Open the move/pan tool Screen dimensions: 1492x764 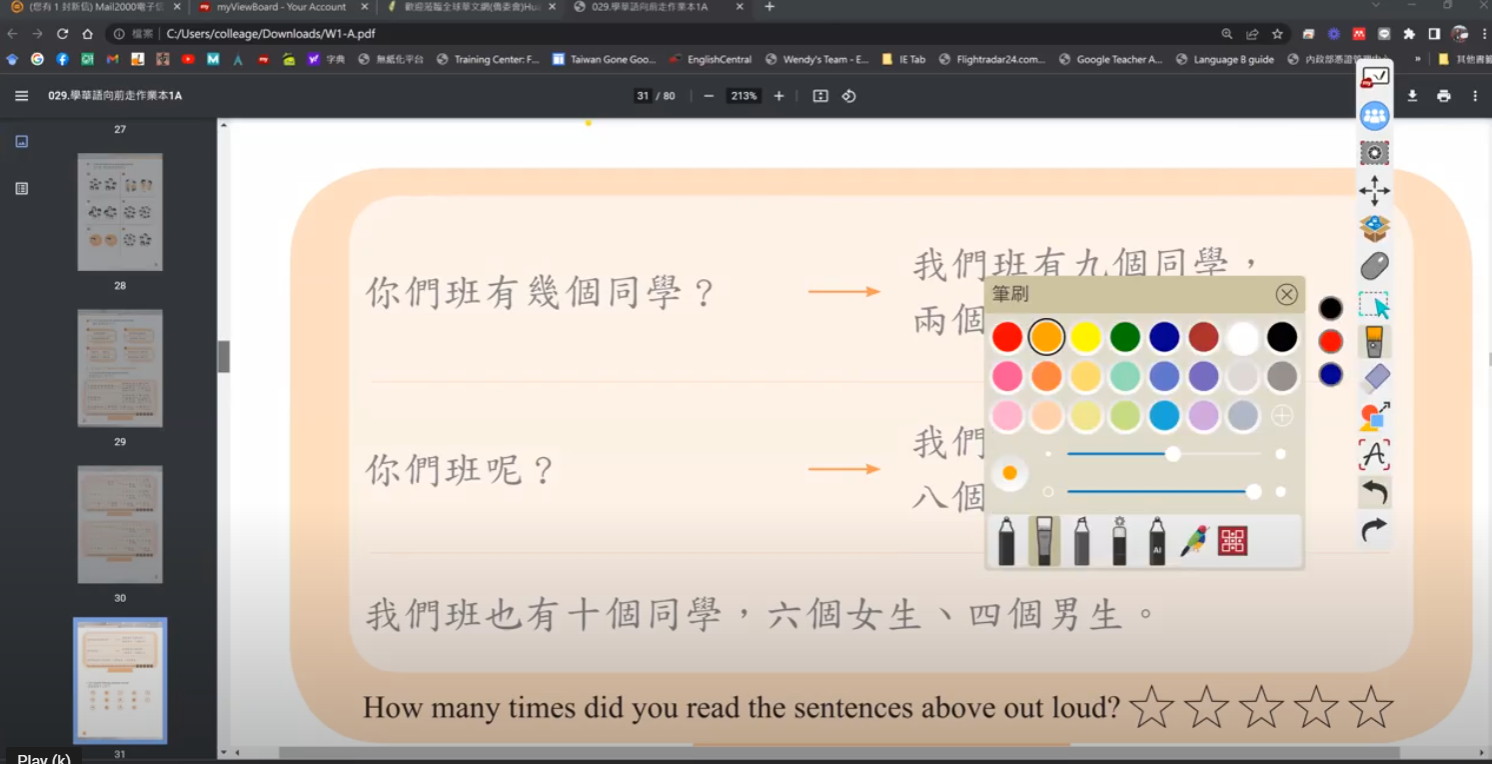pyautogui.click(x=1374, y=190)
